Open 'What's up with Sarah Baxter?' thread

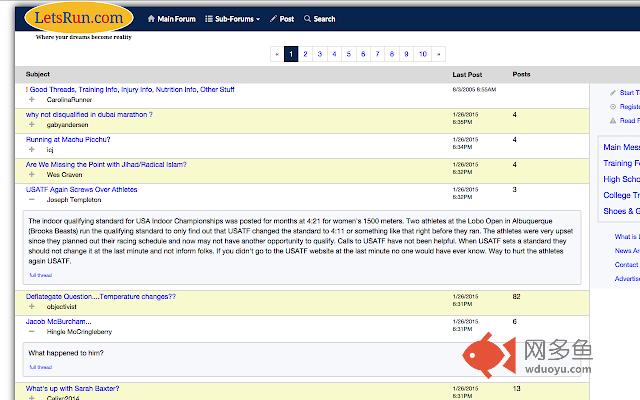[x=73, y=388]
